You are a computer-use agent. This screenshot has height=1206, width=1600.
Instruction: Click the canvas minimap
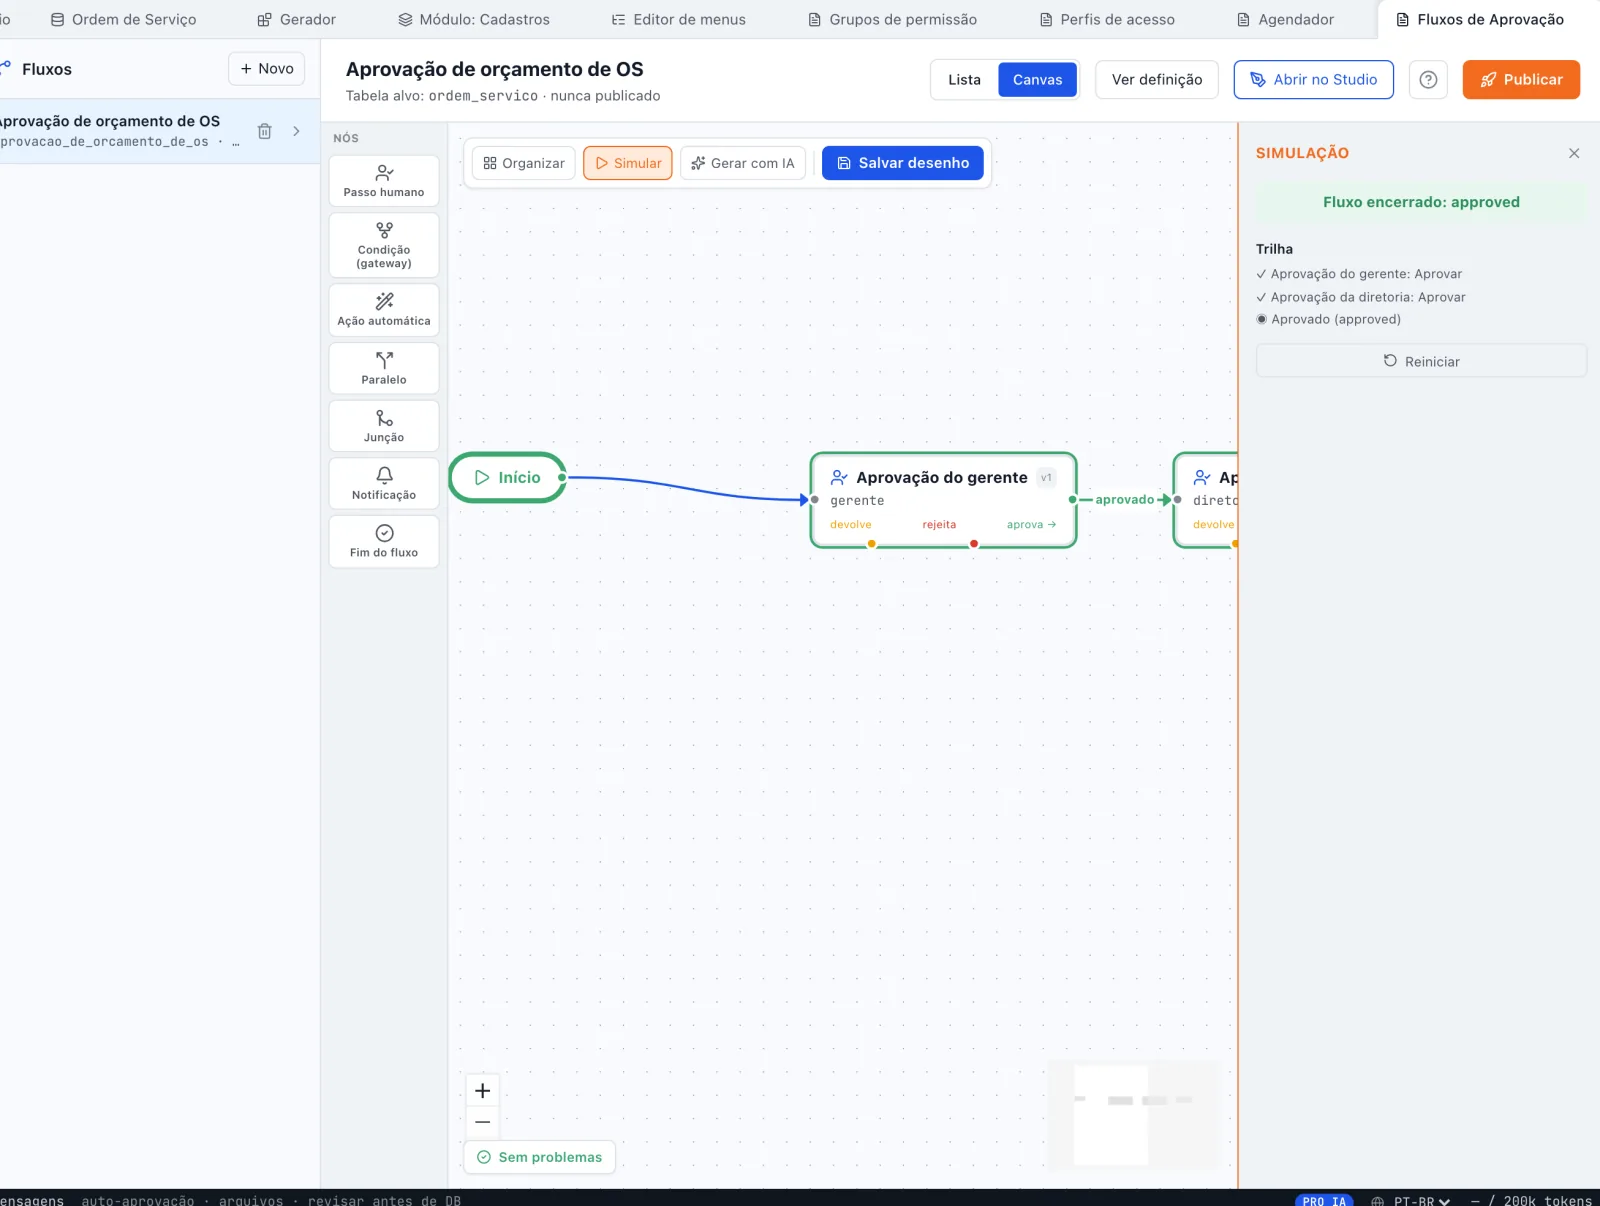point(1134,1114)
